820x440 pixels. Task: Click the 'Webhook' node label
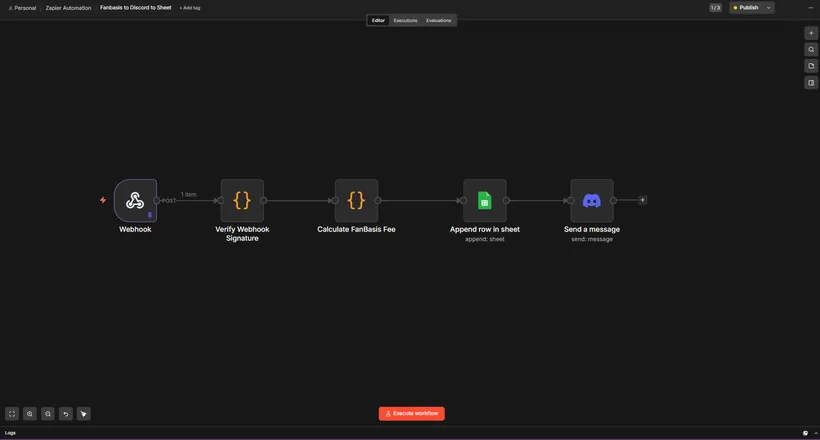click(135, 229)
